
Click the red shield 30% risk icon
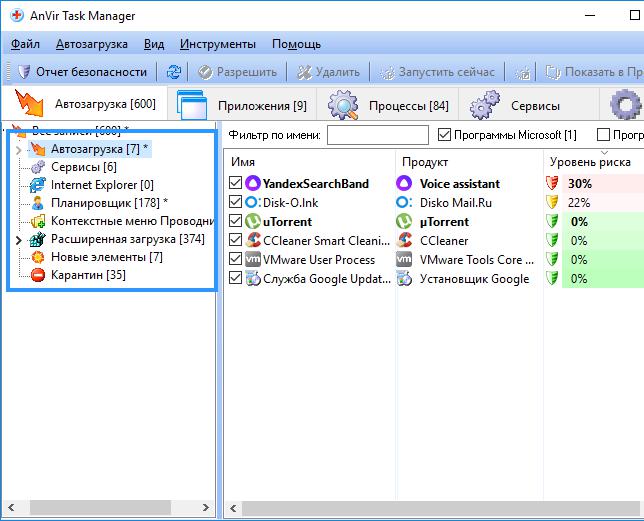pyautogui.click(x=553, y=184)
